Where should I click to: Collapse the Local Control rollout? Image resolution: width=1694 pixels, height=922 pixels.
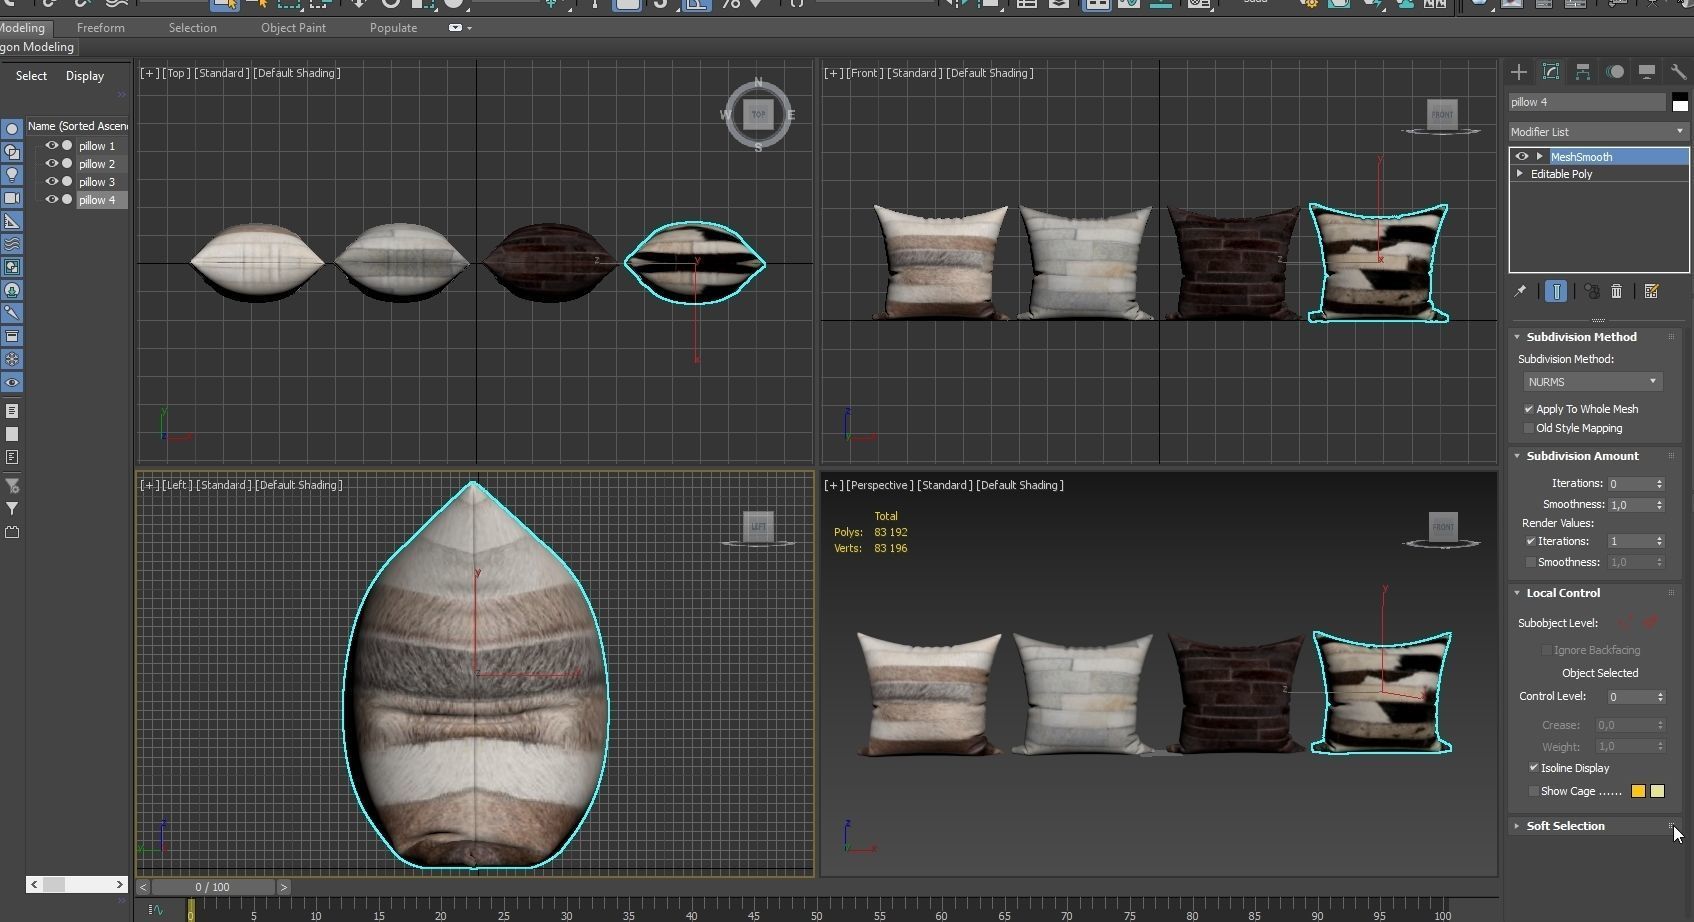click(1517, 593)
